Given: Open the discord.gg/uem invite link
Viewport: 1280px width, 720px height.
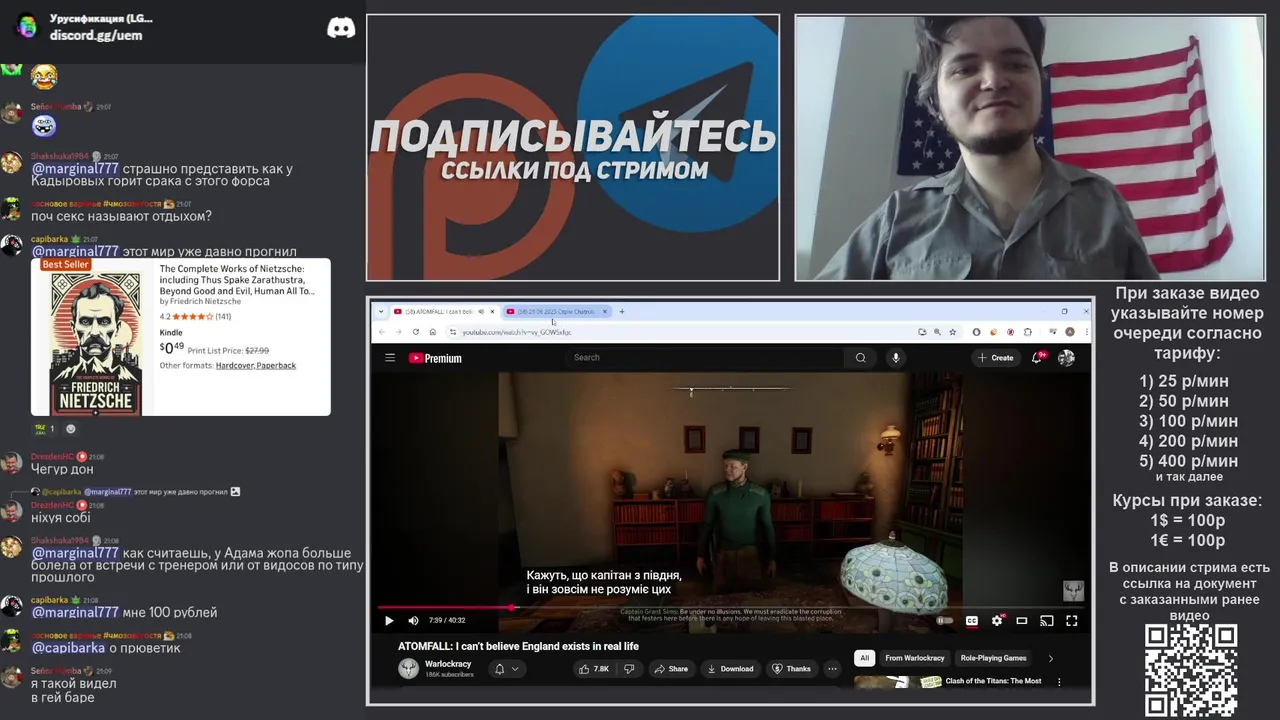Looking at the screenshot, I should pyautogui.click(x=96, y=35).
